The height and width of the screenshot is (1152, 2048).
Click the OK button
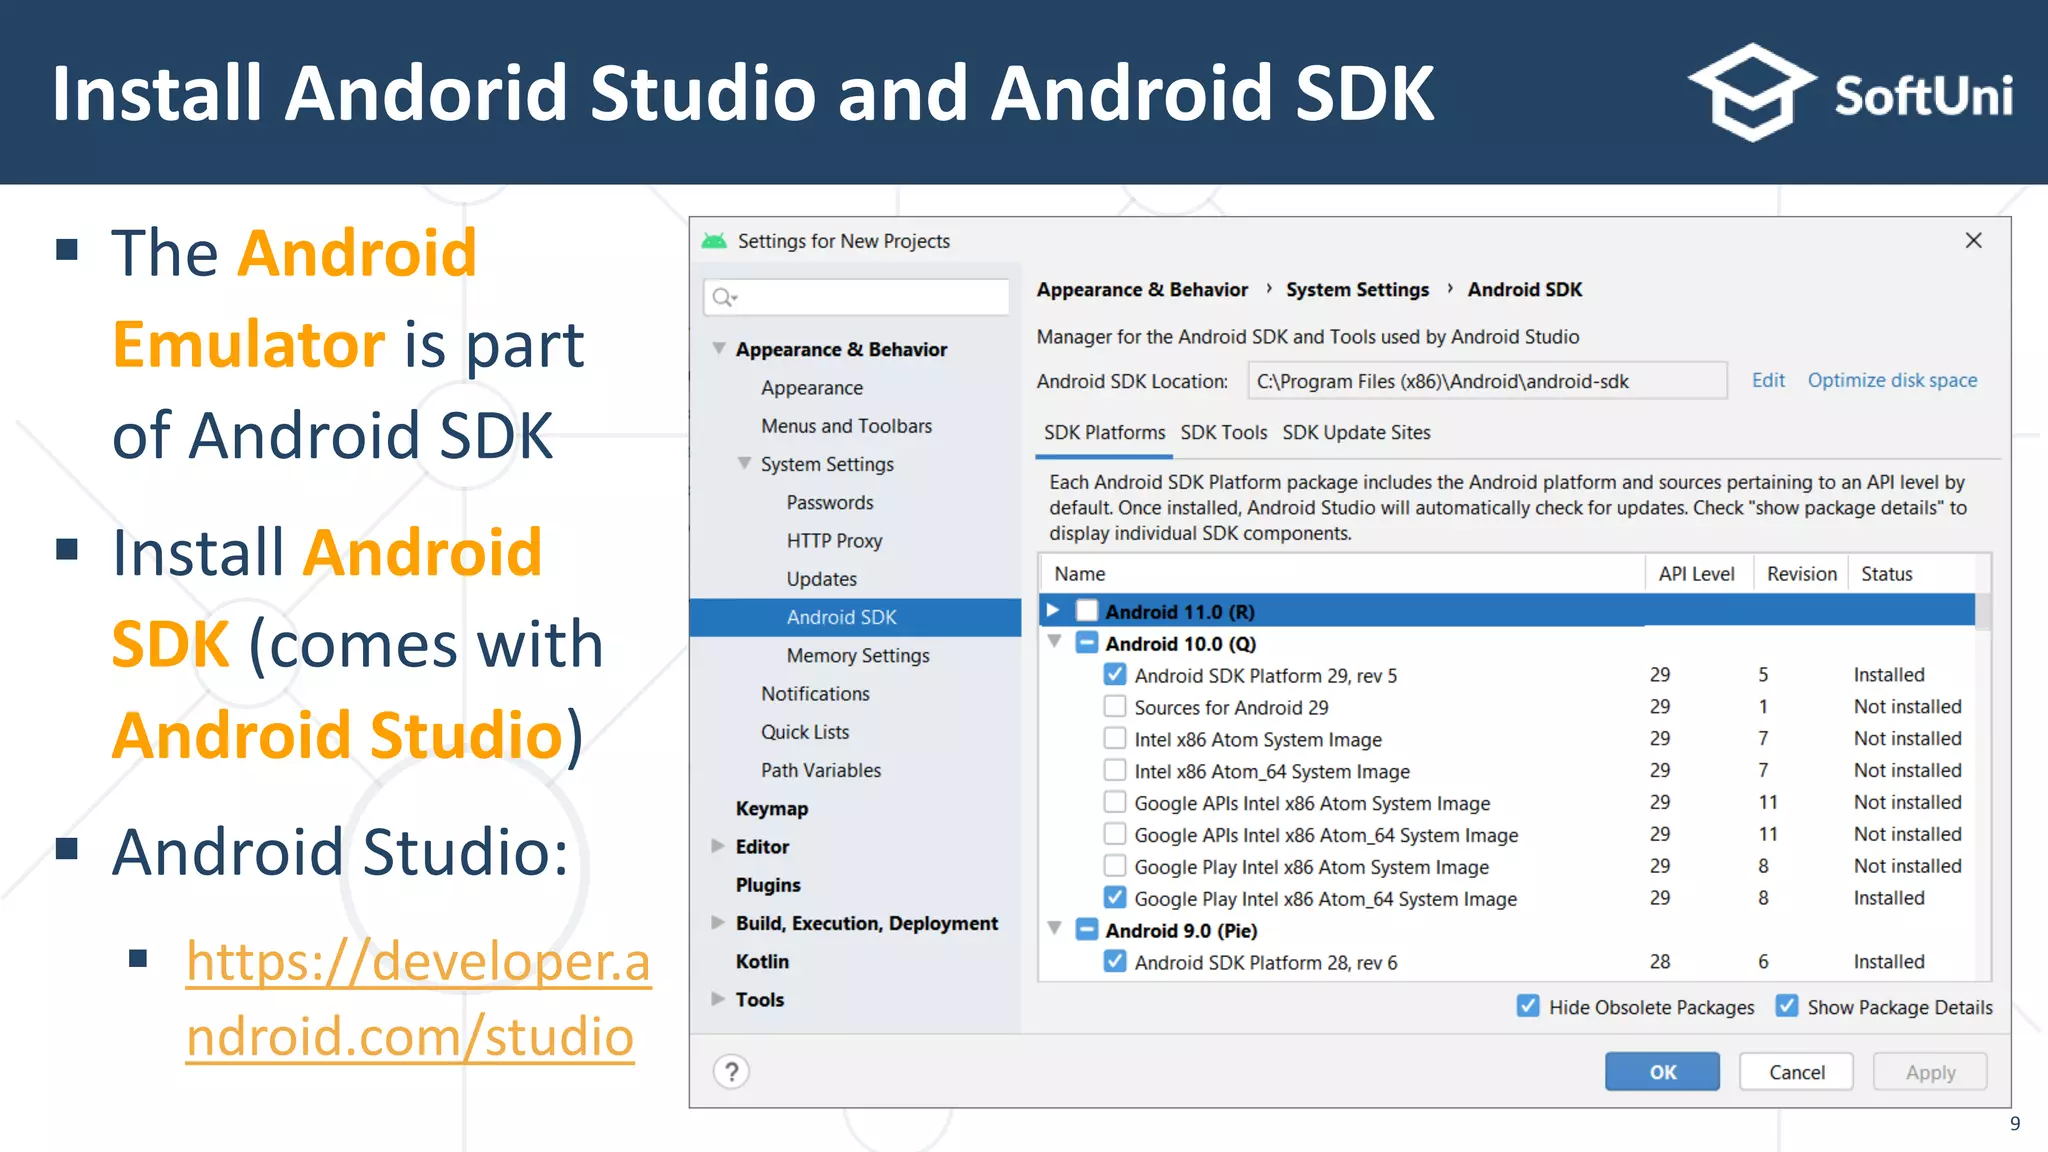tap(1662, 1072)
